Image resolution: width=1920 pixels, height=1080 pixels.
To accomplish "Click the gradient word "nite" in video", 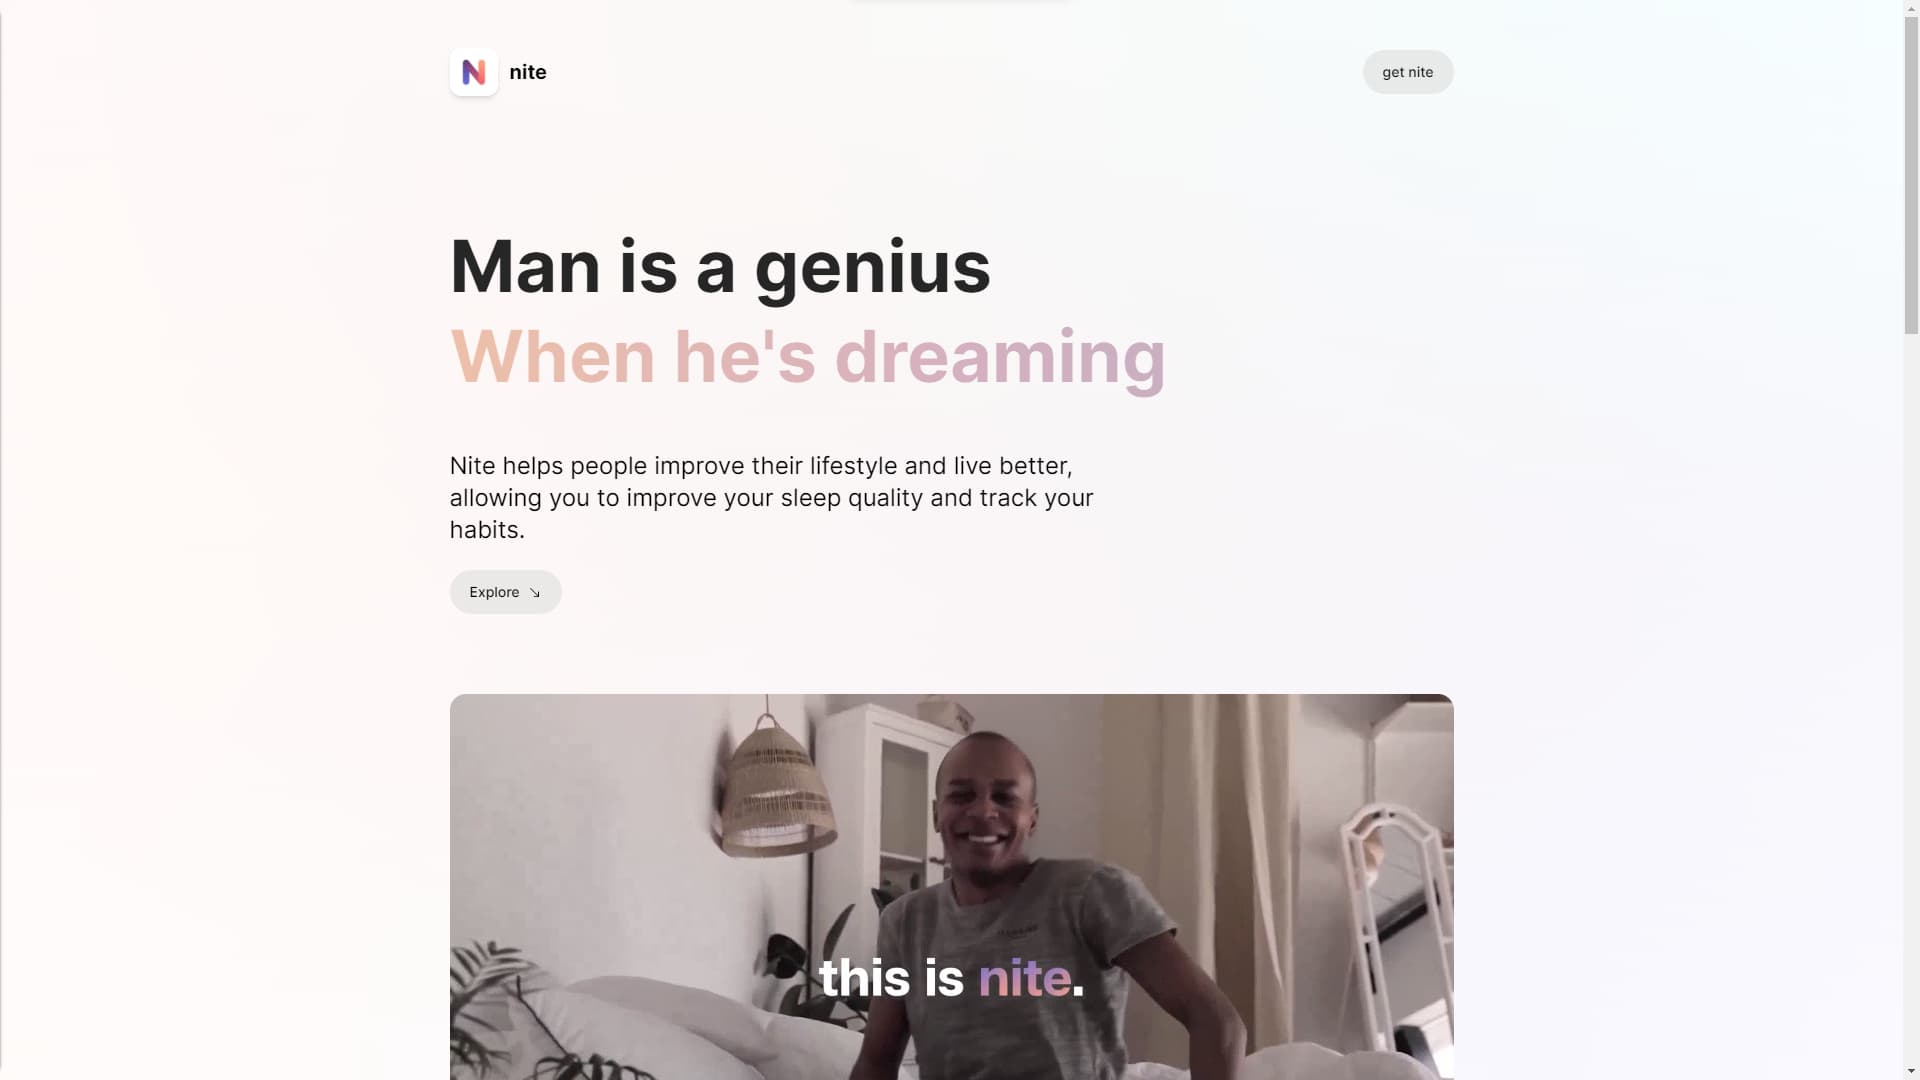I will 1024,977.
